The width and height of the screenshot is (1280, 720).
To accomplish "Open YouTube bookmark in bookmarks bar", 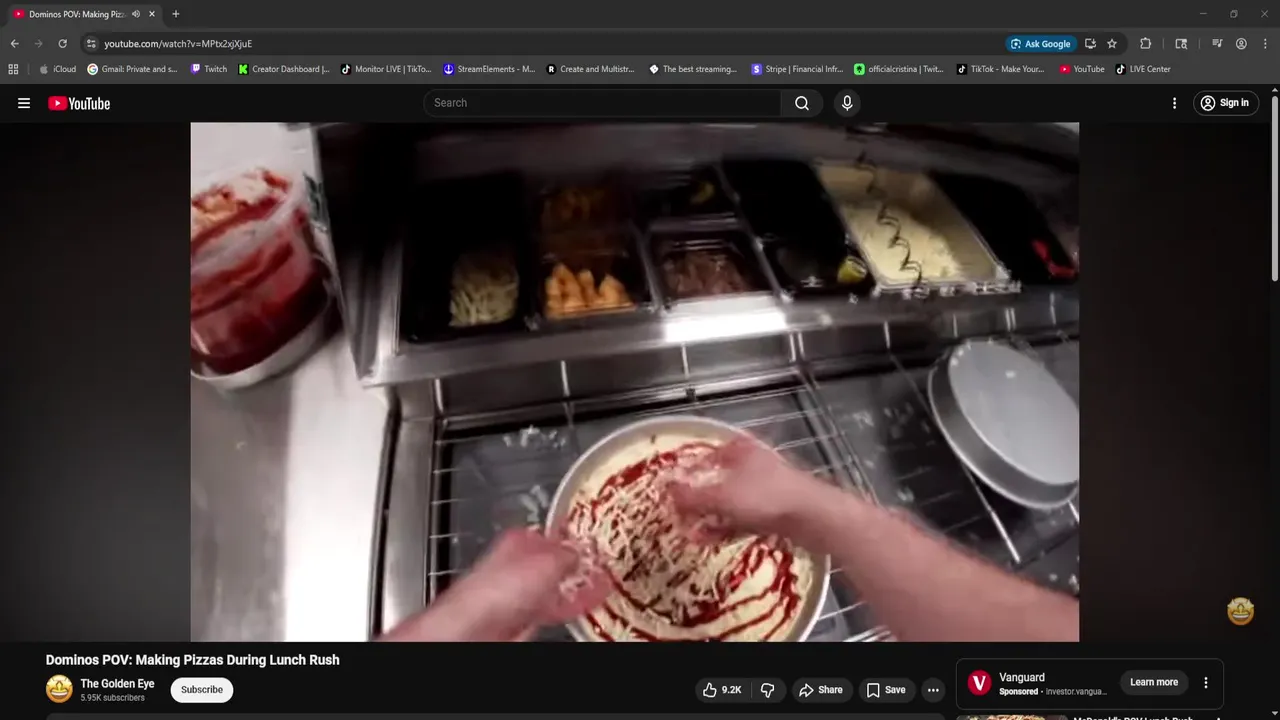I will pyautogui.click(x=1082, y=69).
